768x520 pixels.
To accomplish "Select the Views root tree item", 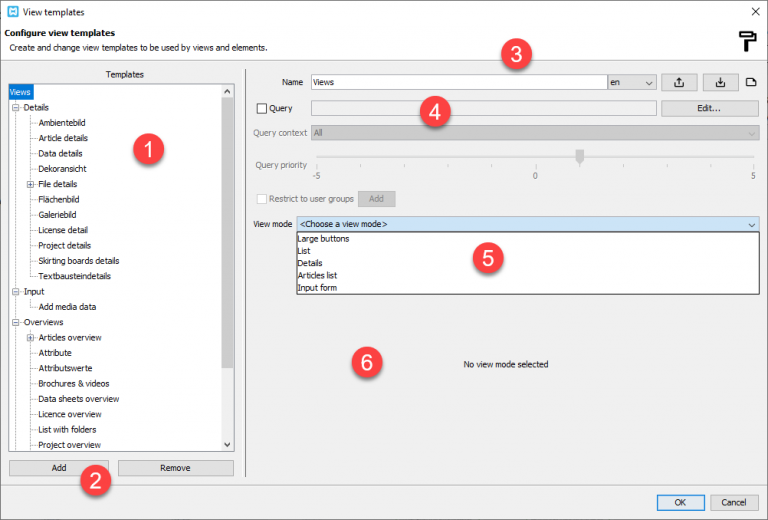I will [x=20, y=92].
